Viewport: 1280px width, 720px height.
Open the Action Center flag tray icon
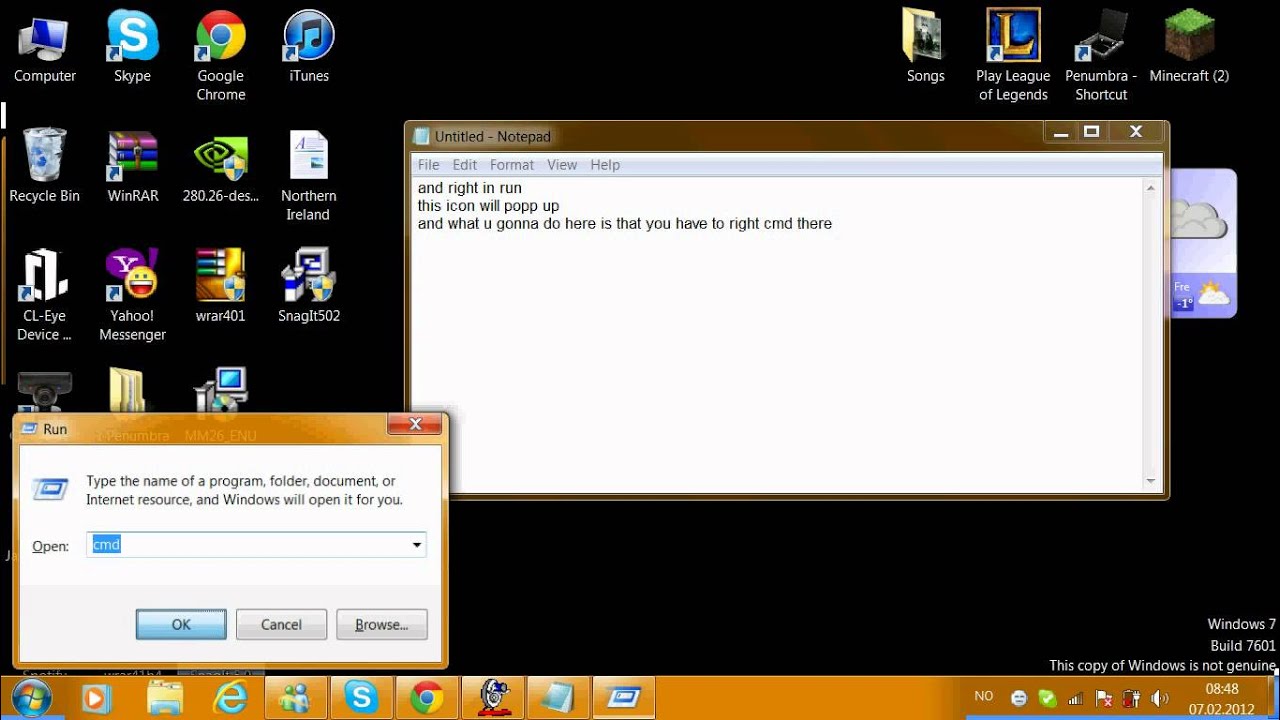click(x=1104, y=698)
